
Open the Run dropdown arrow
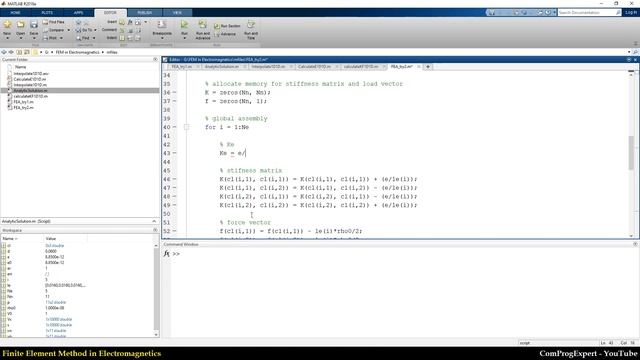tap(184, 38)
